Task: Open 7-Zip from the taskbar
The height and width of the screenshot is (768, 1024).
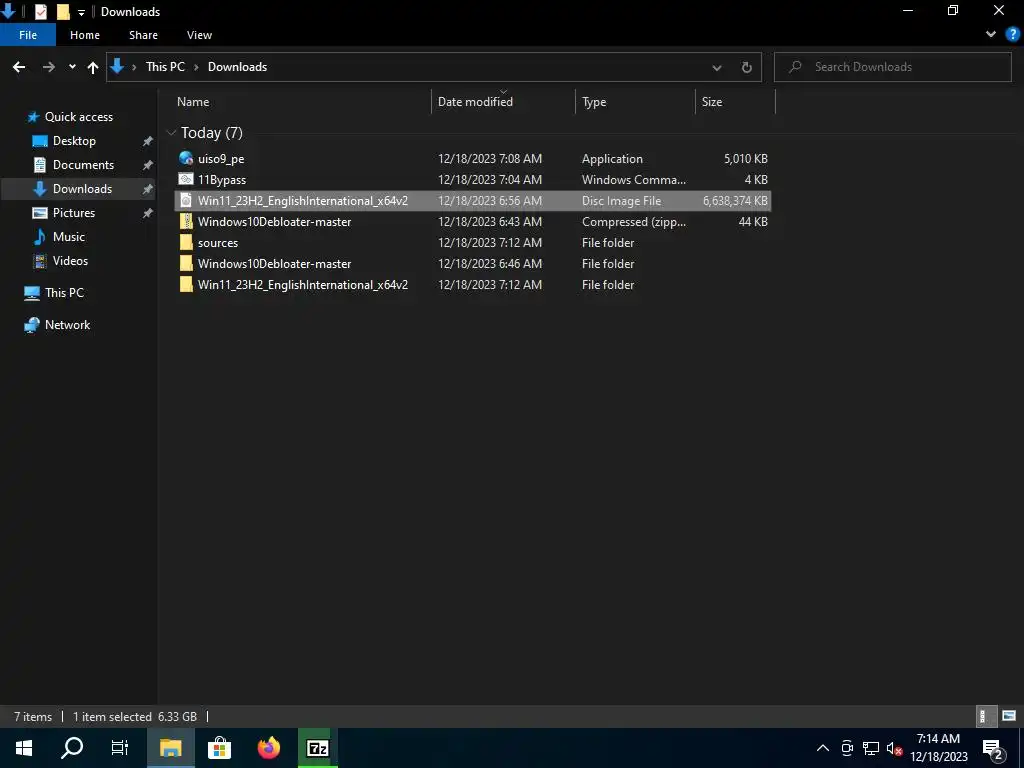Action: (318, 748)
